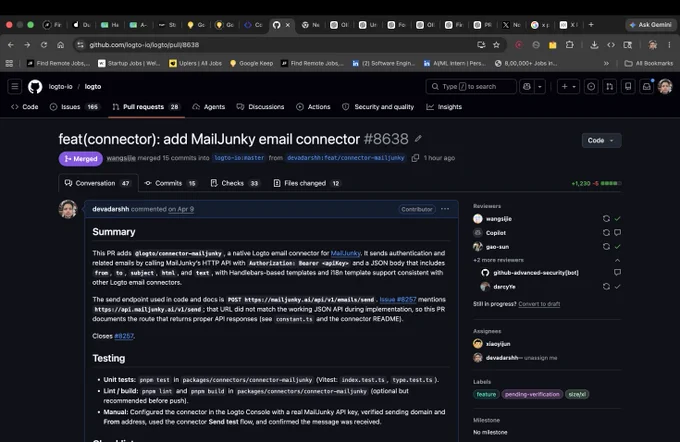
Task: Open the 'Issue #8257' link in summary
Action: (x=398, y=299)
